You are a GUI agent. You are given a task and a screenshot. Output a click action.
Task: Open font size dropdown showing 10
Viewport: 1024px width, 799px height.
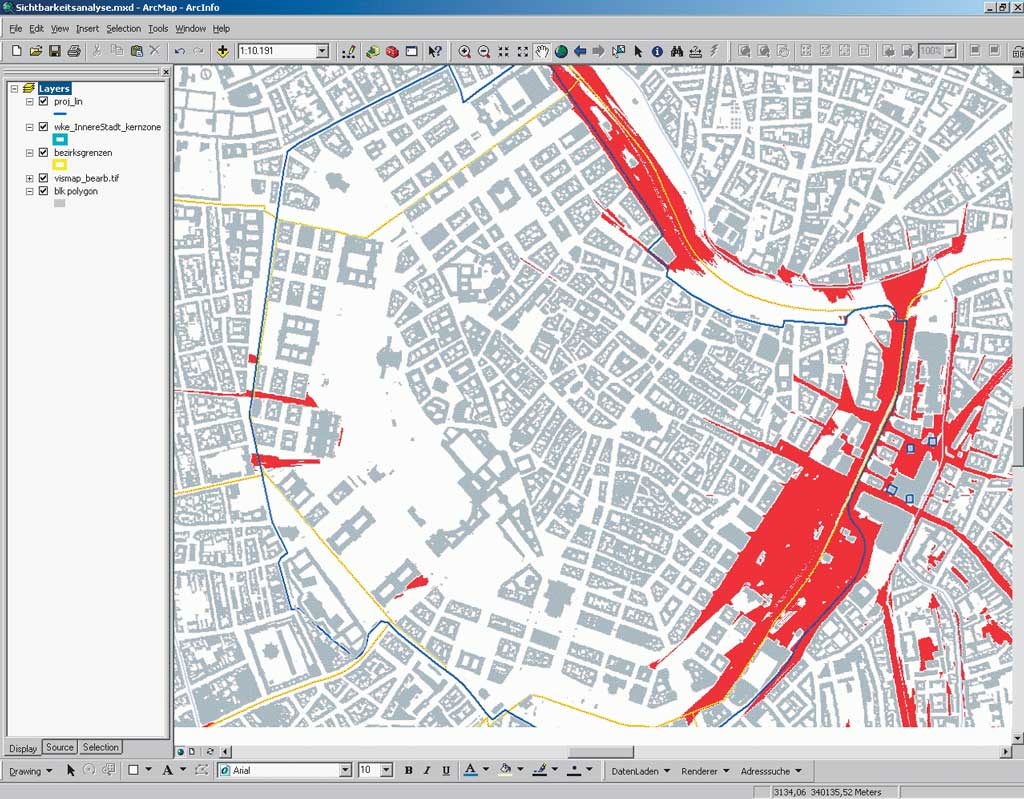386,770
